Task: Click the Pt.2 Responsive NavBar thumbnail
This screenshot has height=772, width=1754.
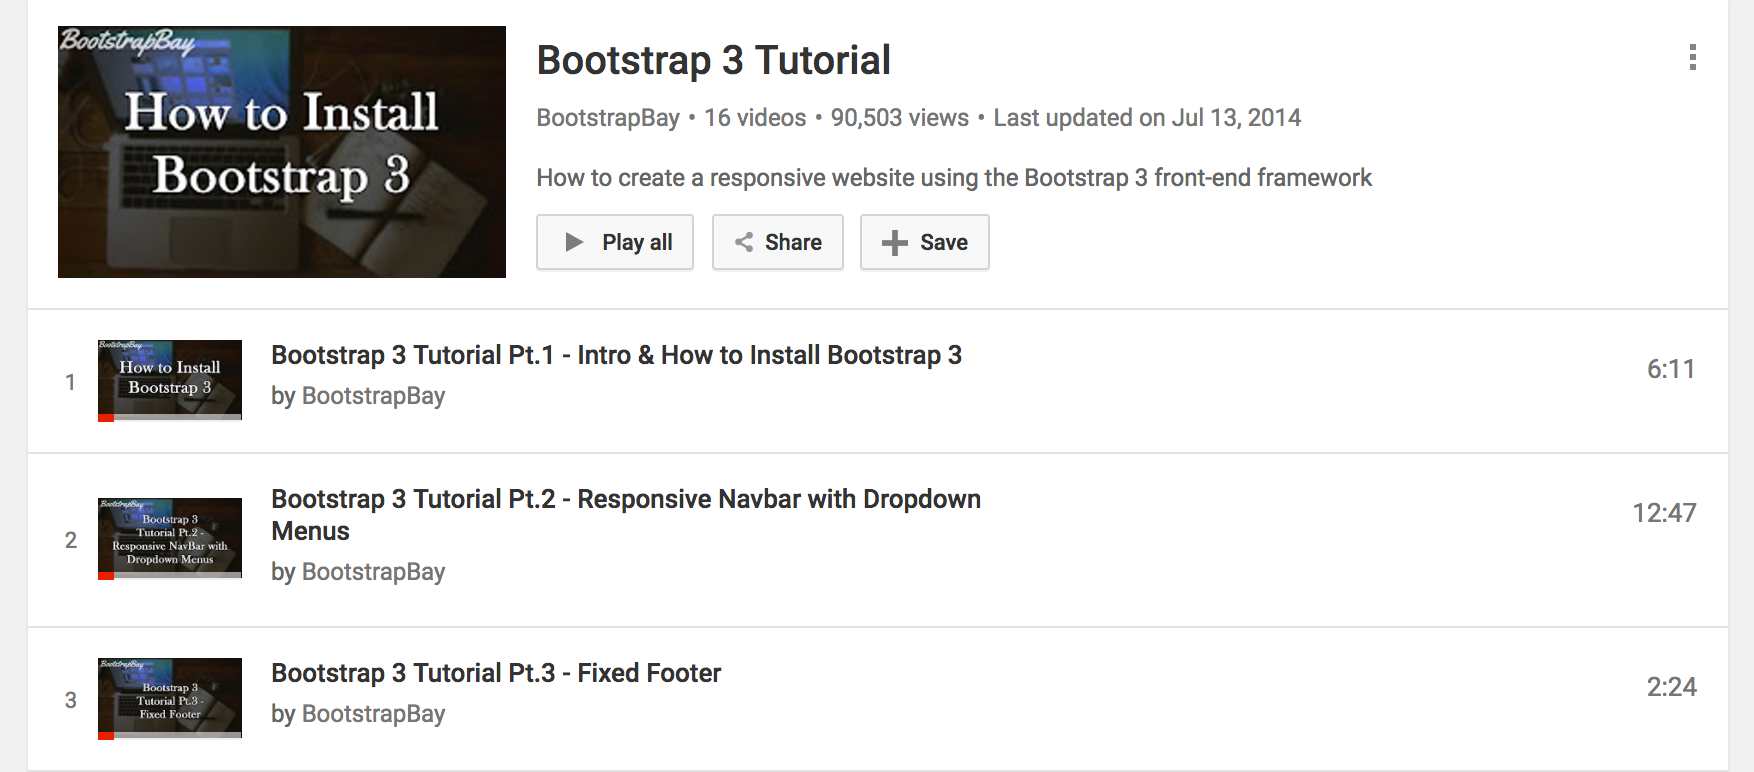Action: point(170,539)
